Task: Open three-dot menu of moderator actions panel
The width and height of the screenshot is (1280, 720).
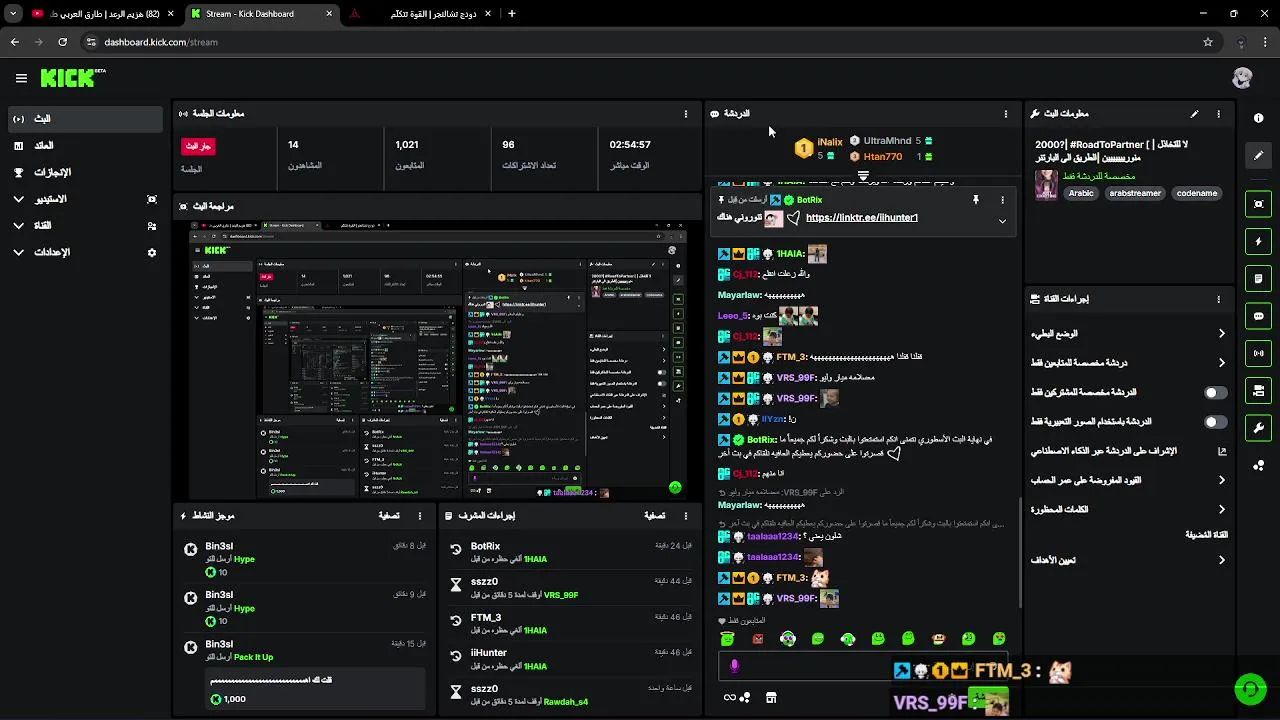Action: click(685, 516)
